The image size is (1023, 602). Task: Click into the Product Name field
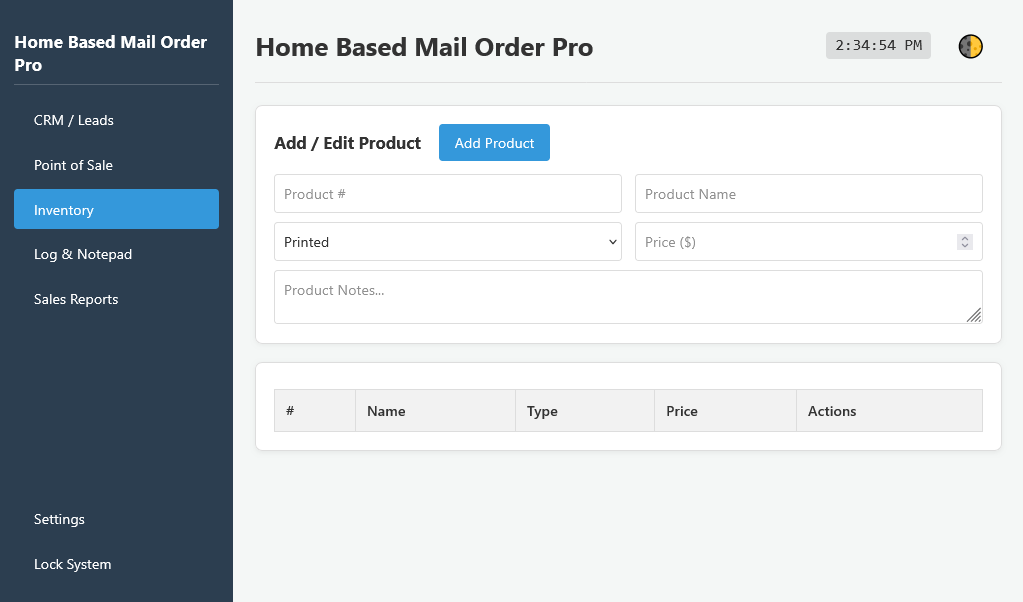click(808, 194)
